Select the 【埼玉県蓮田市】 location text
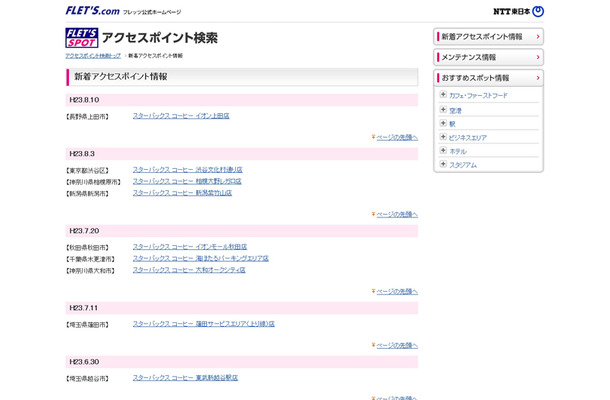 tap(87, 325)
